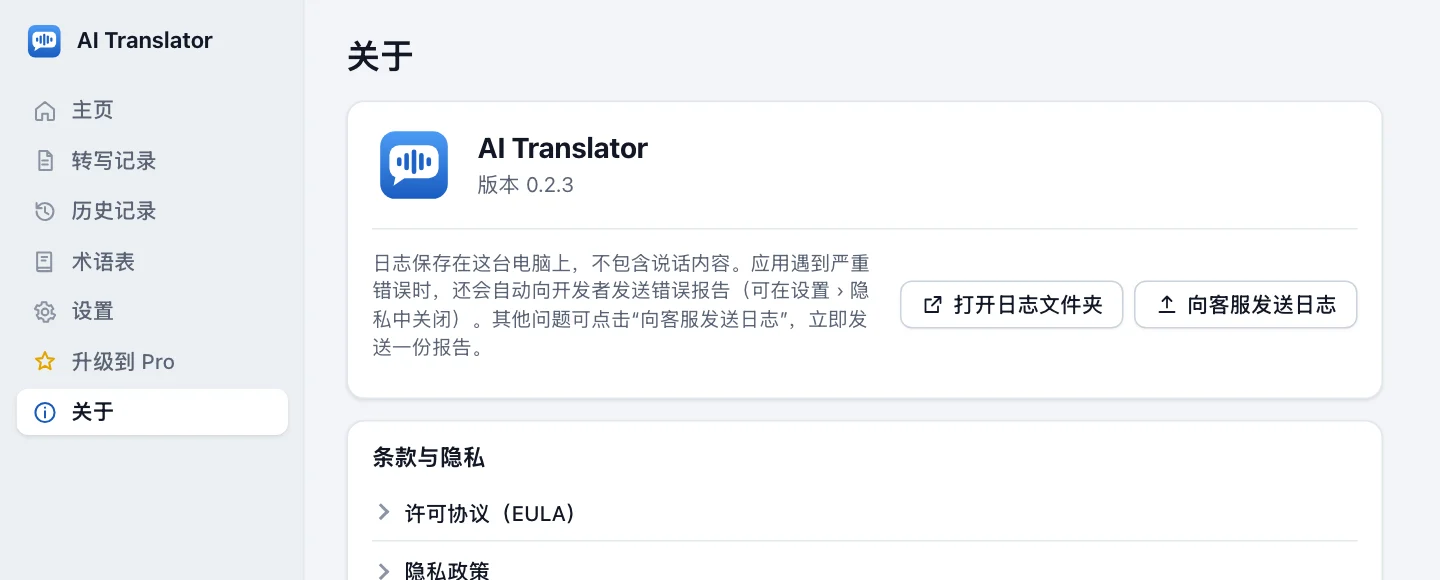Open the 术语表 page
The image size is (1440, 580).
tap(152, 262)
